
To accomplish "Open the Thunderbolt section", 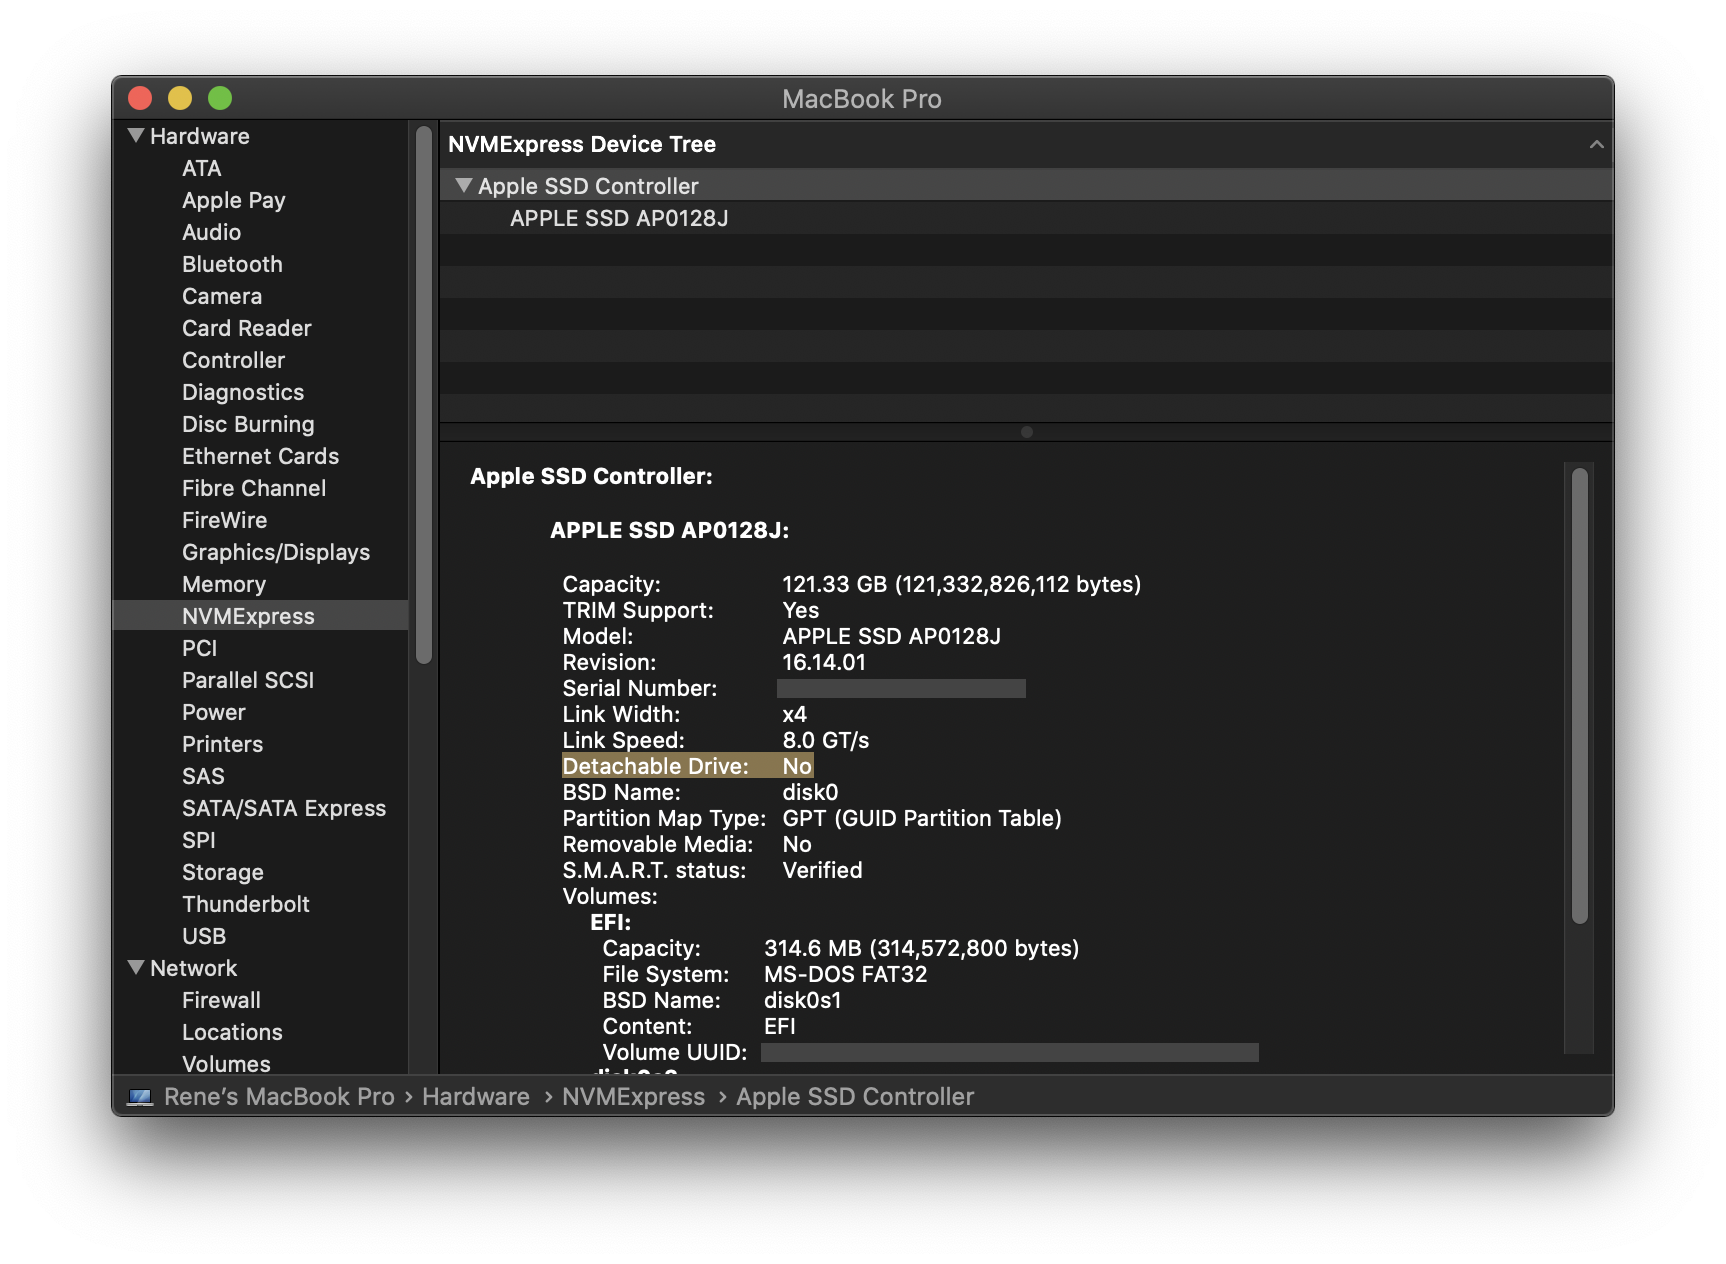I will pos(245,904).
